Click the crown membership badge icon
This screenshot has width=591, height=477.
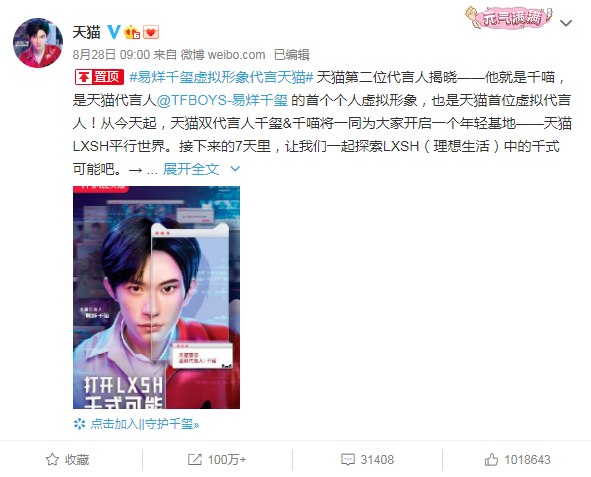132,32
